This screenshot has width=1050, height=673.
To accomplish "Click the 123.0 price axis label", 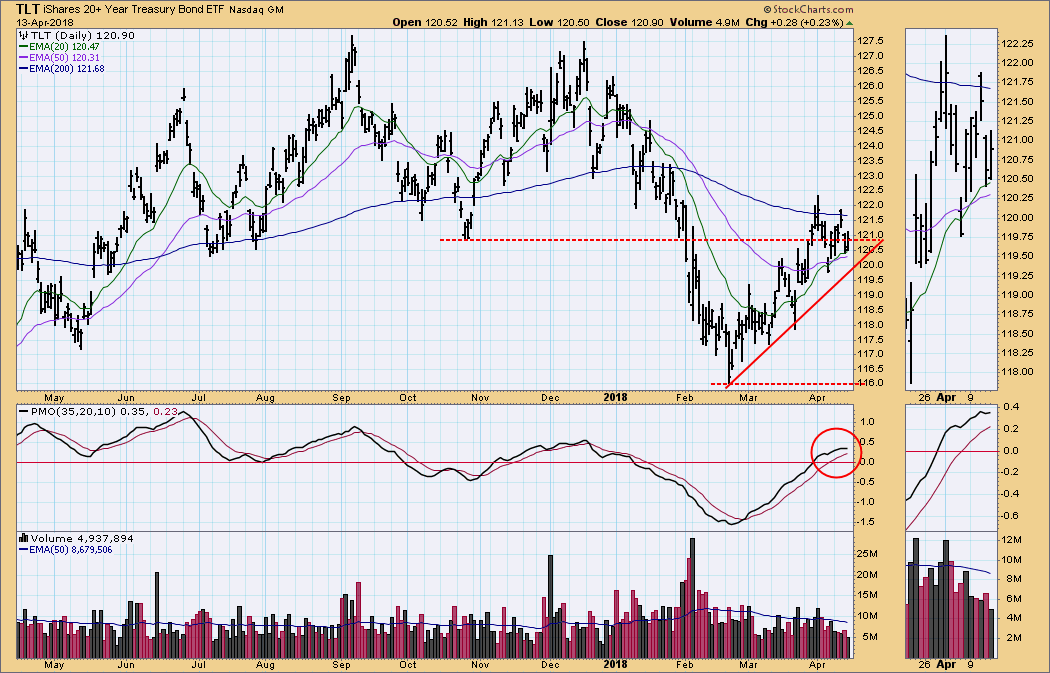I will tap(869, 175).
